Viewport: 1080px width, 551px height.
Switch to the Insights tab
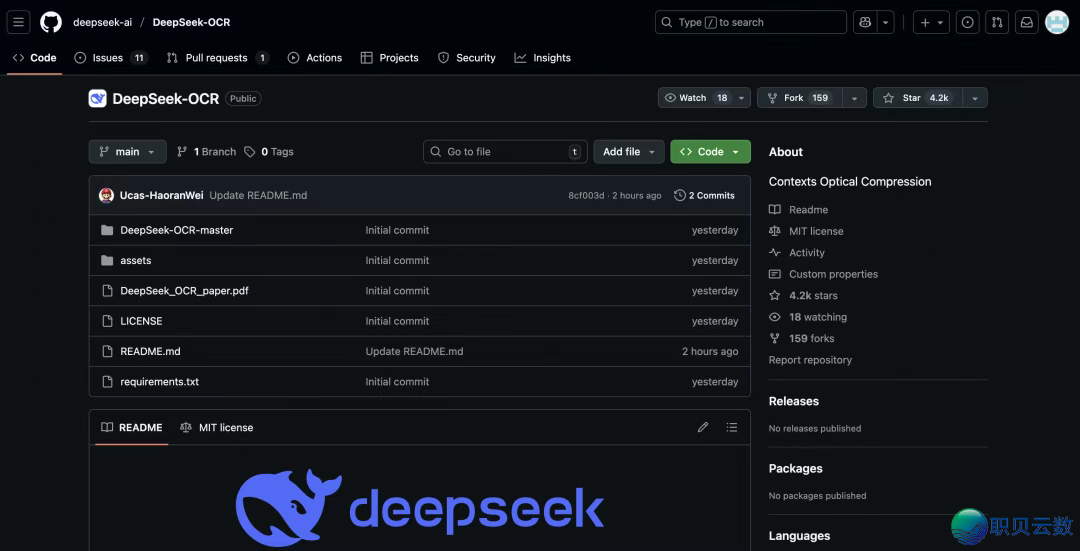click(543, 58)
